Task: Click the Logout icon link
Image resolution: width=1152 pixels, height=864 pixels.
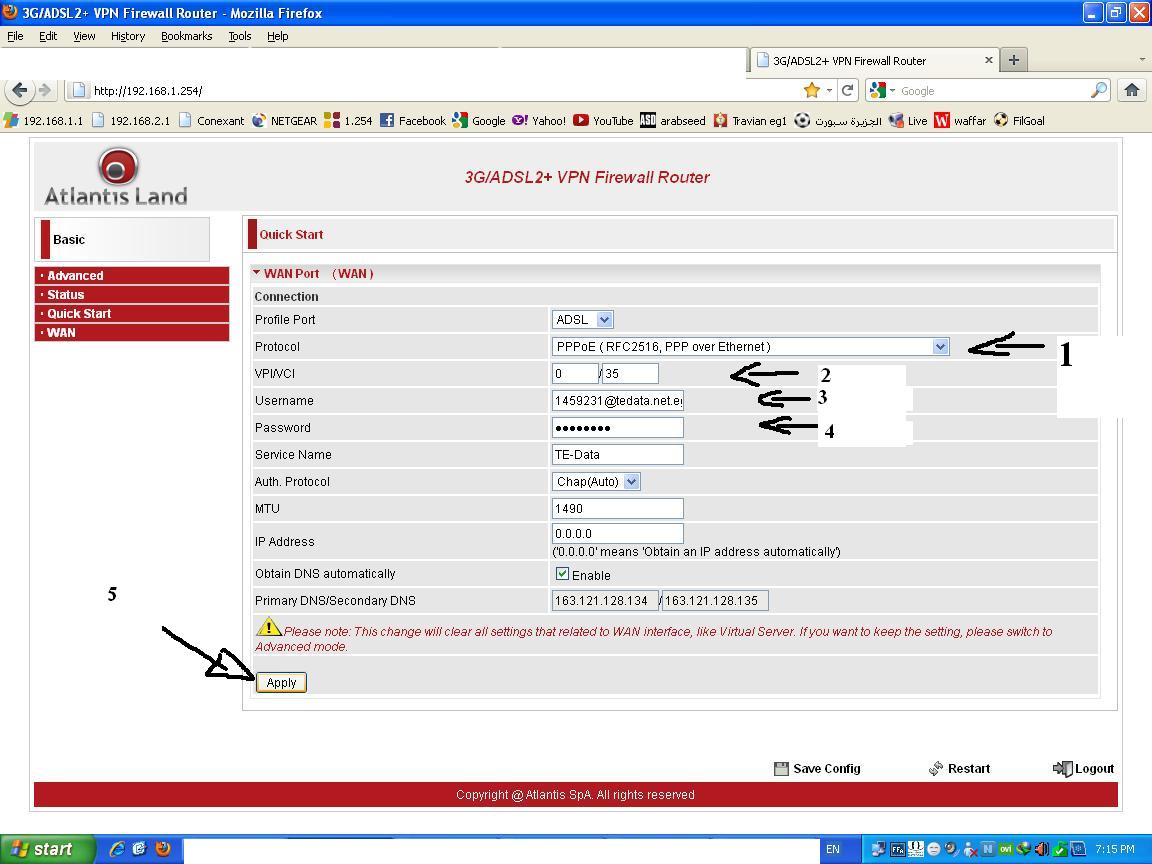Action: pyautogui.click(x=1084, y=768)
